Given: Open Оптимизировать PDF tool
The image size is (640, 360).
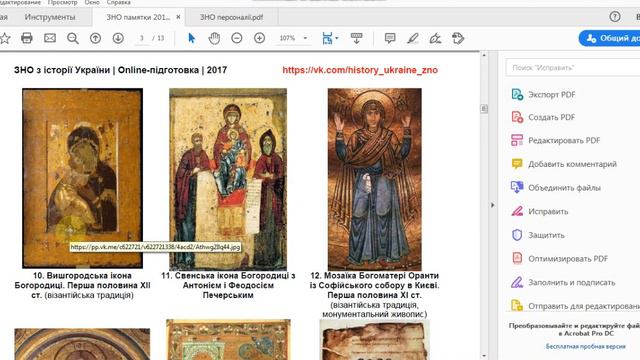Looking at the screenshot, I should [560, 259].
